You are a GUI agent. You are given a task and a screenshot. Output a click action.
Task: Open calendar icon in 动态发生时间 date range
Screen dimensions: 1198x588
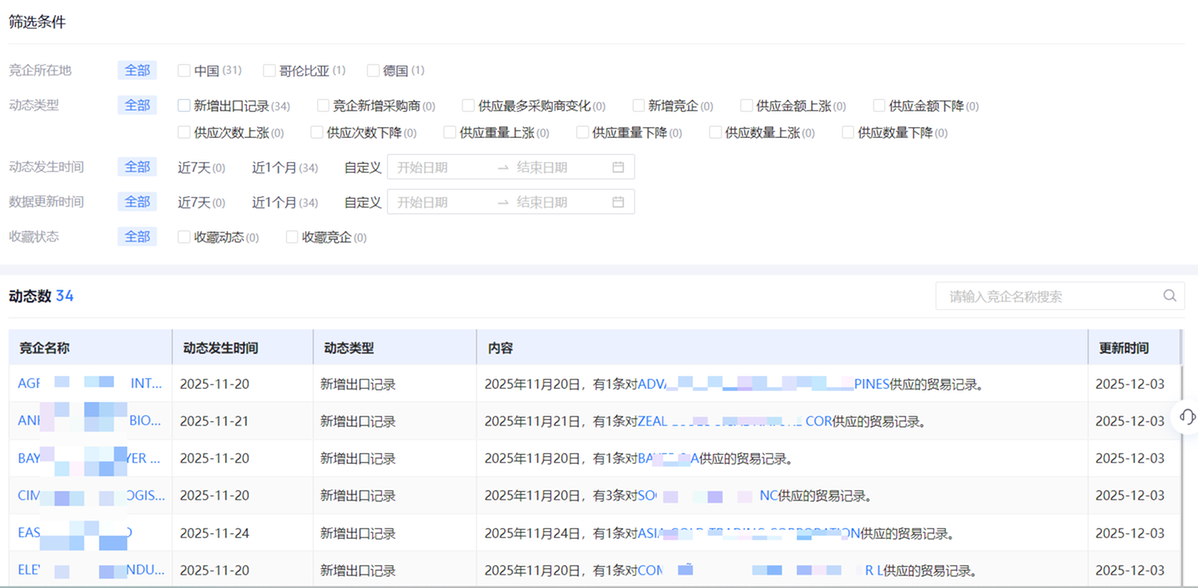pos(618,167)
